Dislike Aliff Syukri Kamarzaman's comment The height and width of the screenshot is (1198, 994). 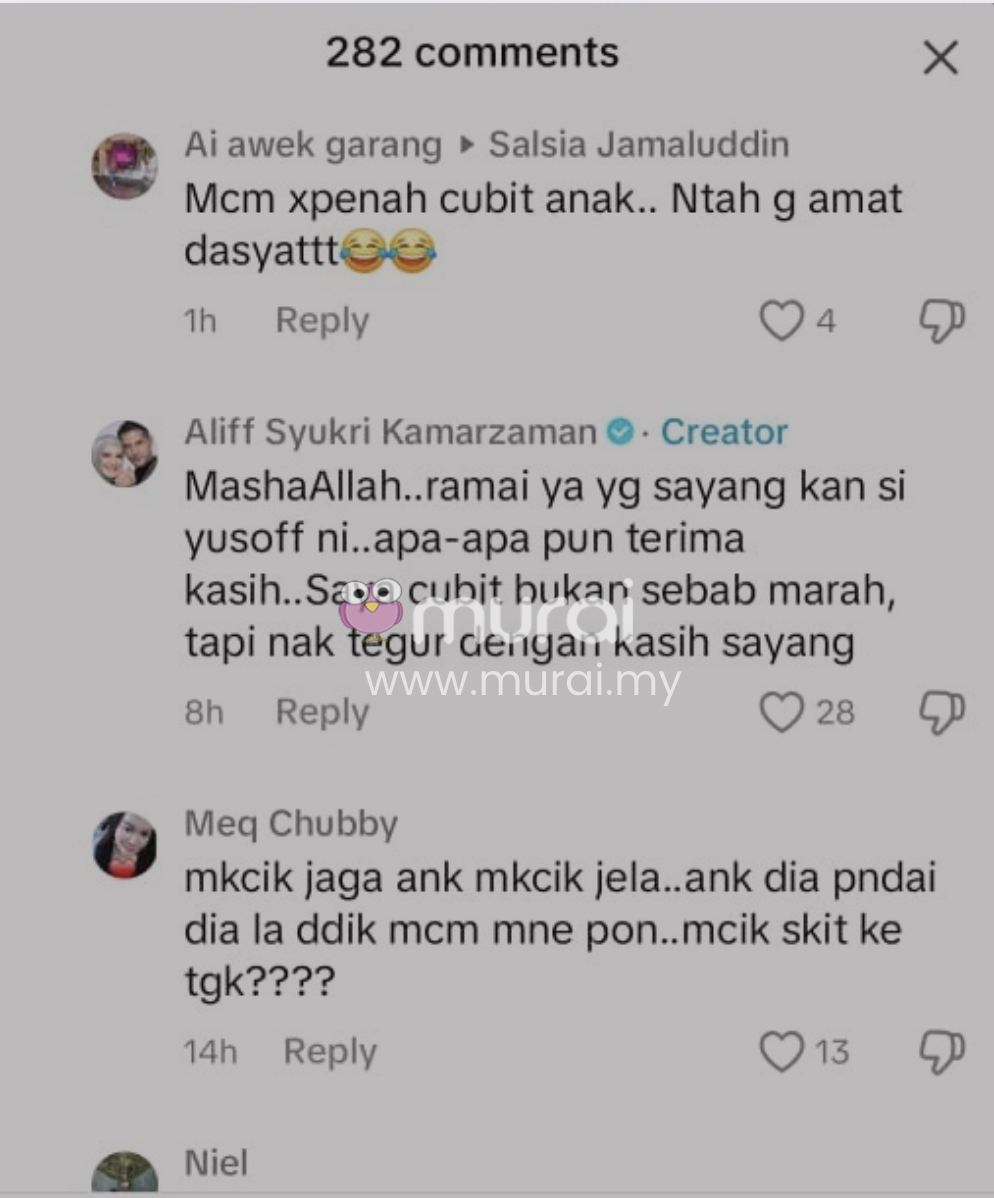[x=941, y=712]
